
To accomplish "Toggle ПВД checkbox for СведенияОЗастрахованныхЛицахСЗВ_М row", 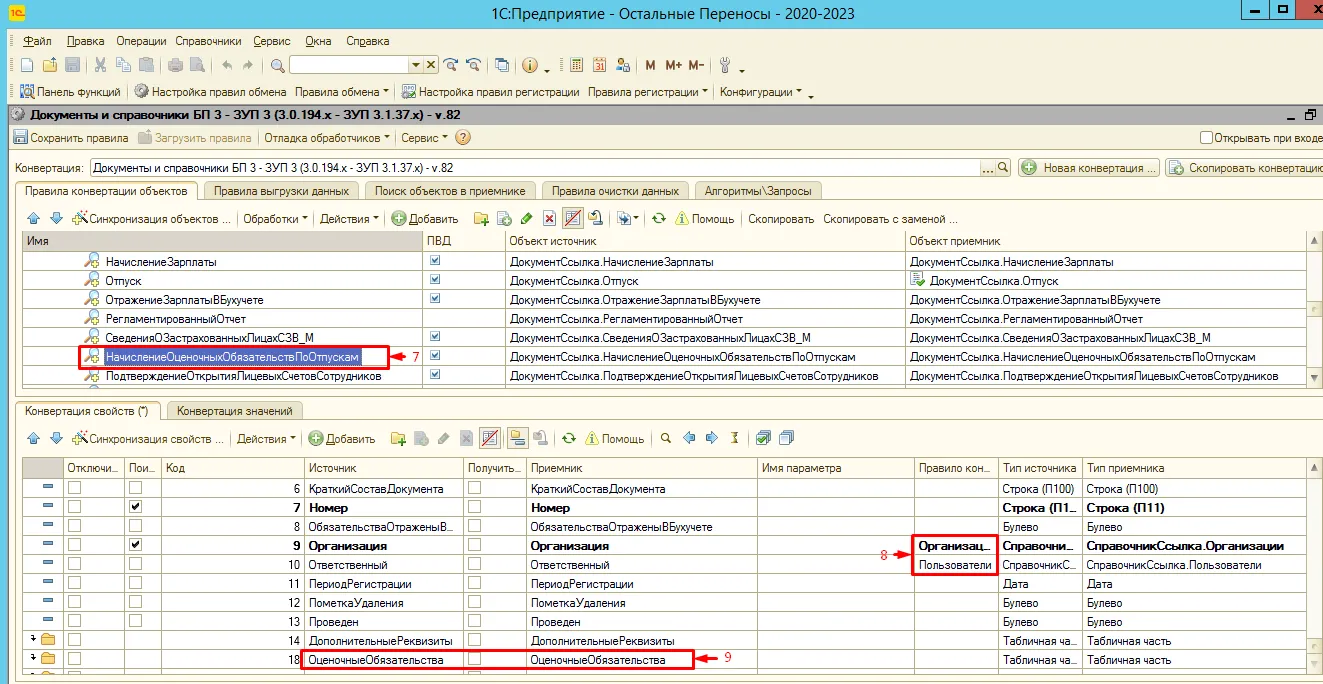I will pyautogui.click(x=435, y=337).
